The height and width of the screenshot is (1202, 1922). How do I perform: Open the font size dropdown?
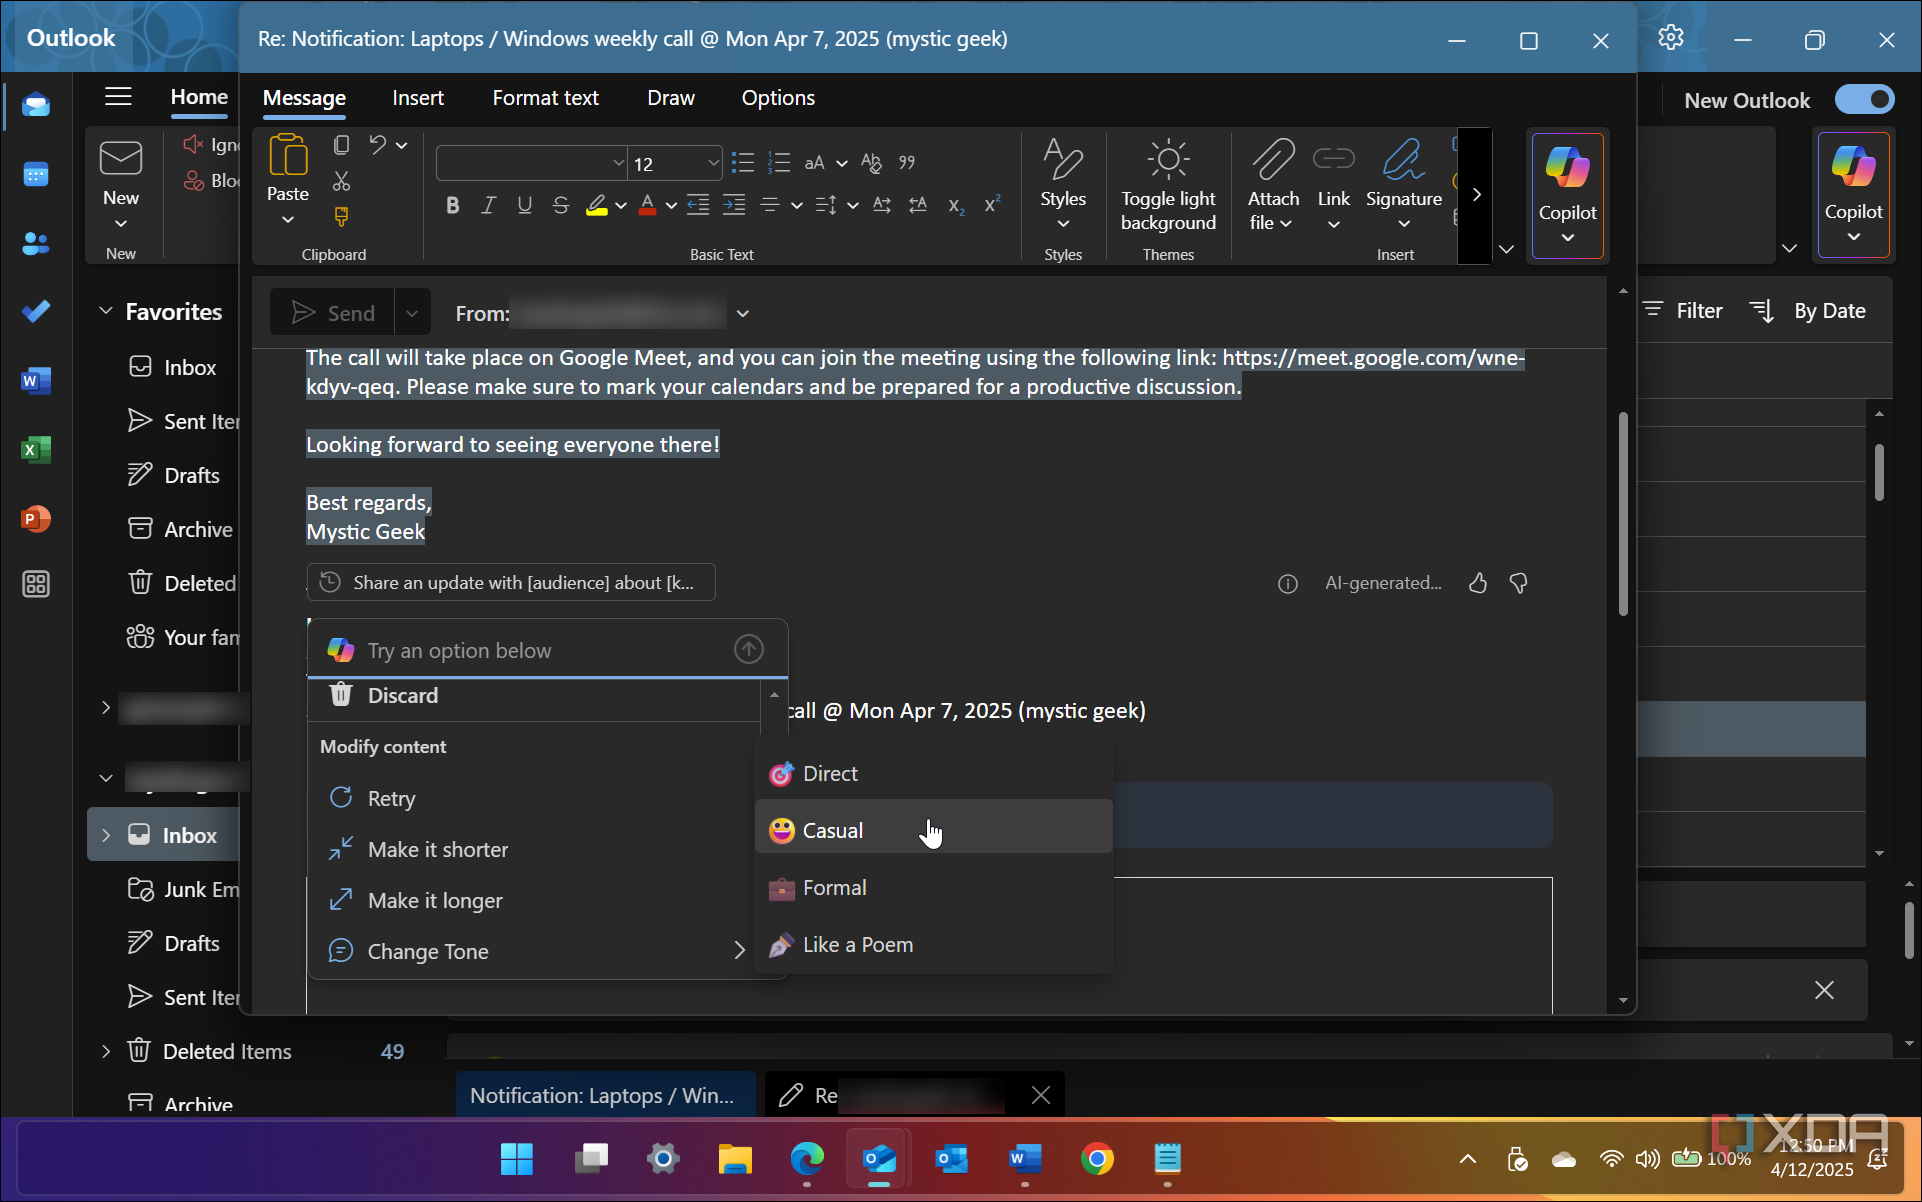click(713, 162)
